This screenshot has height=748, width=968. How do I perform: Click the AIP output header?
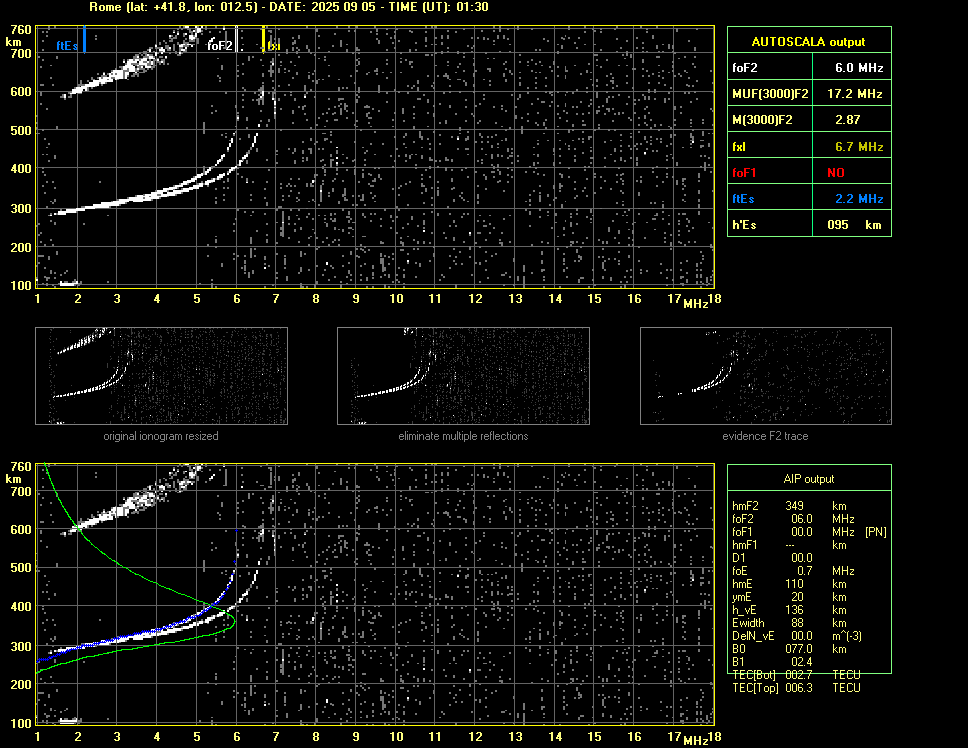[x=808, y=479]
